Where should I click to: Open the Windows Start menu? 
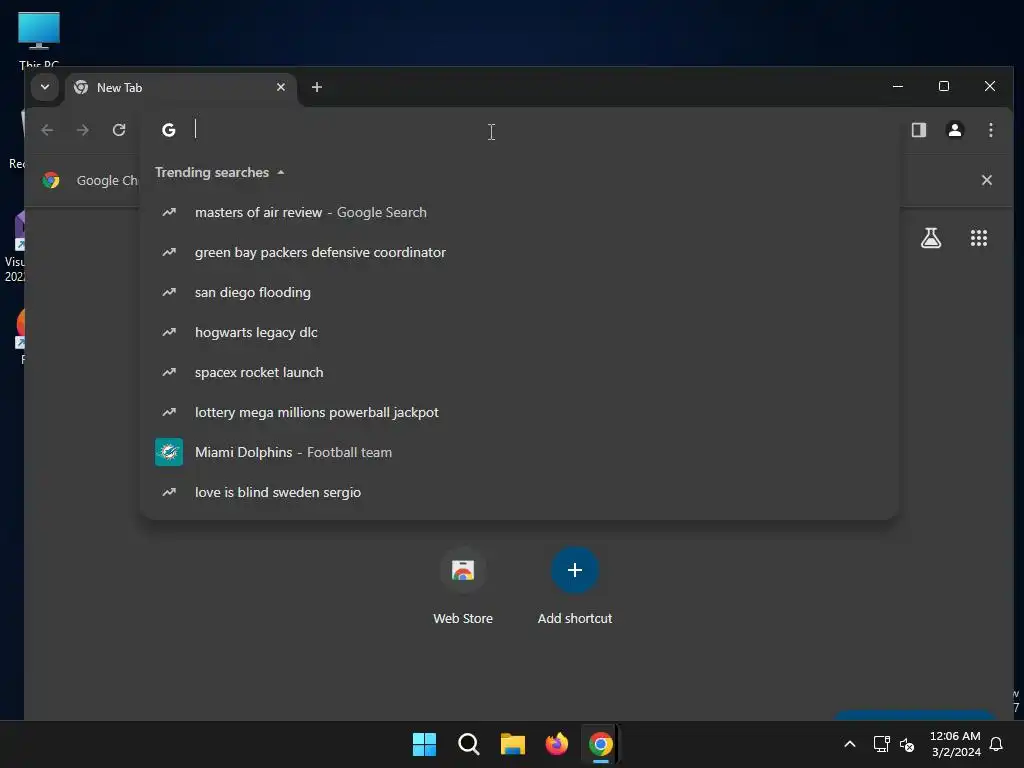[424, 744]
